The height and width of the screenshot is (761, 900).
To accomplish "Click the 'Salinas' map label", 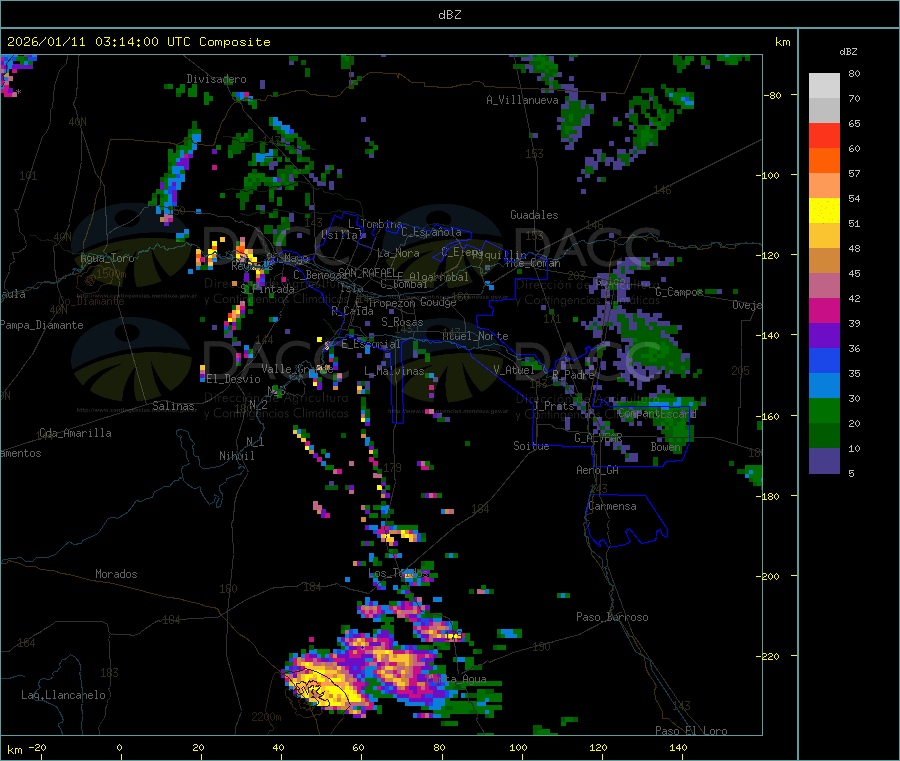I will point(173,406).
